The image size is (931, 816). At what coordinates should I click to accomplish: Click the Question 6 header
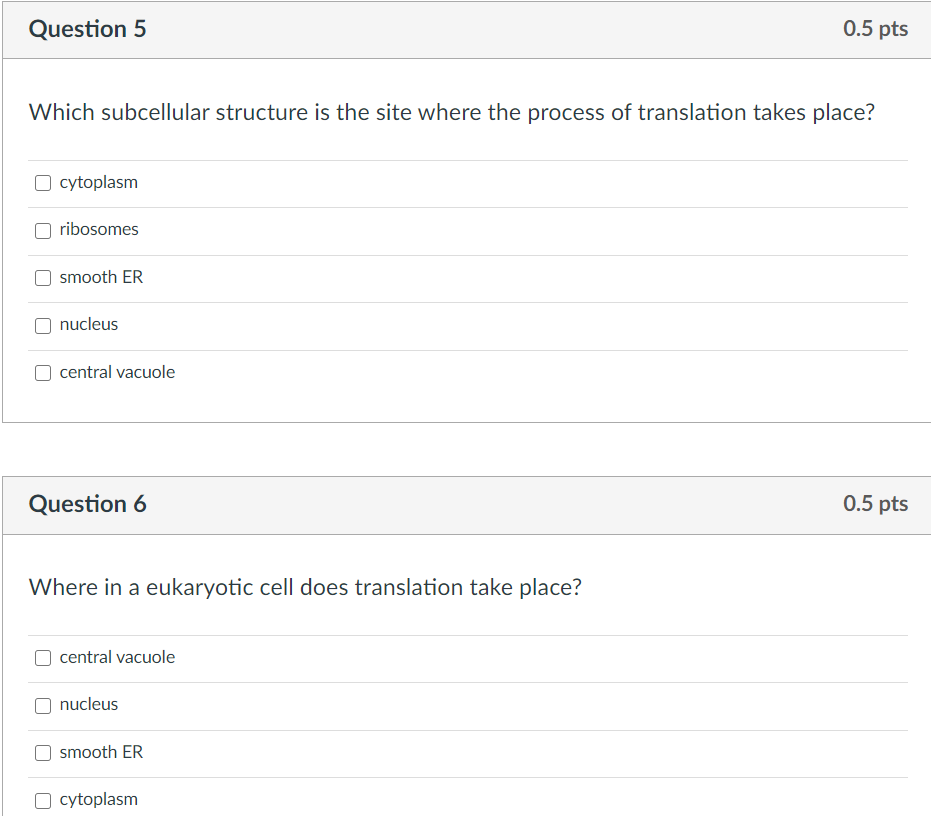pyautogui.click(x=88, y=504)
